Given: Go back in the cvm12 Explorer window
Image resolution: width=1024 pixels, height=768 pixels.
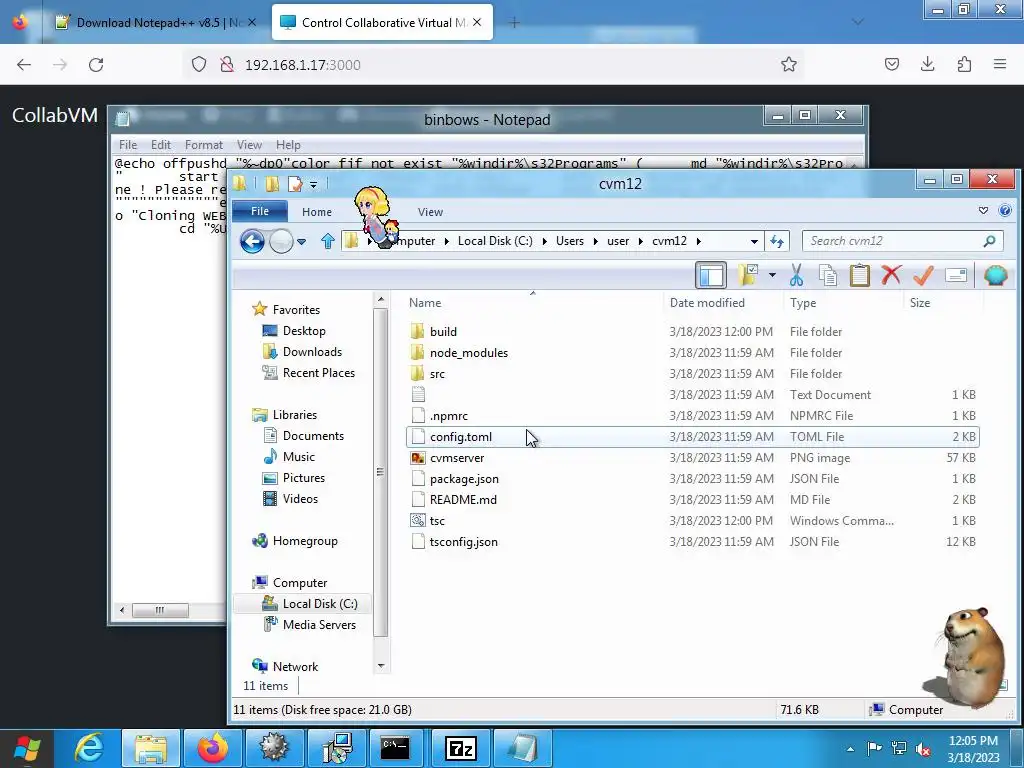Looking at the screenshot, I should 252,241.
